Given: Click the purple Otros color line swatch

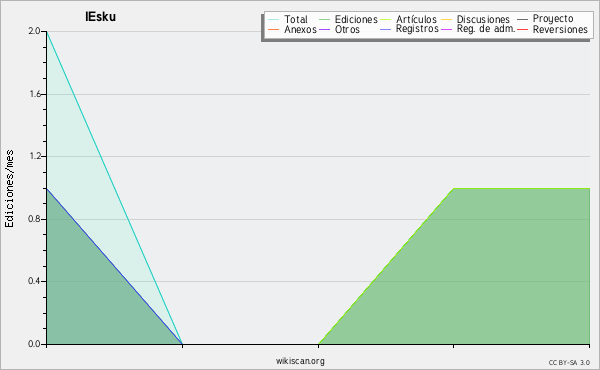Looking at the screenshot, I should [324, 29].
